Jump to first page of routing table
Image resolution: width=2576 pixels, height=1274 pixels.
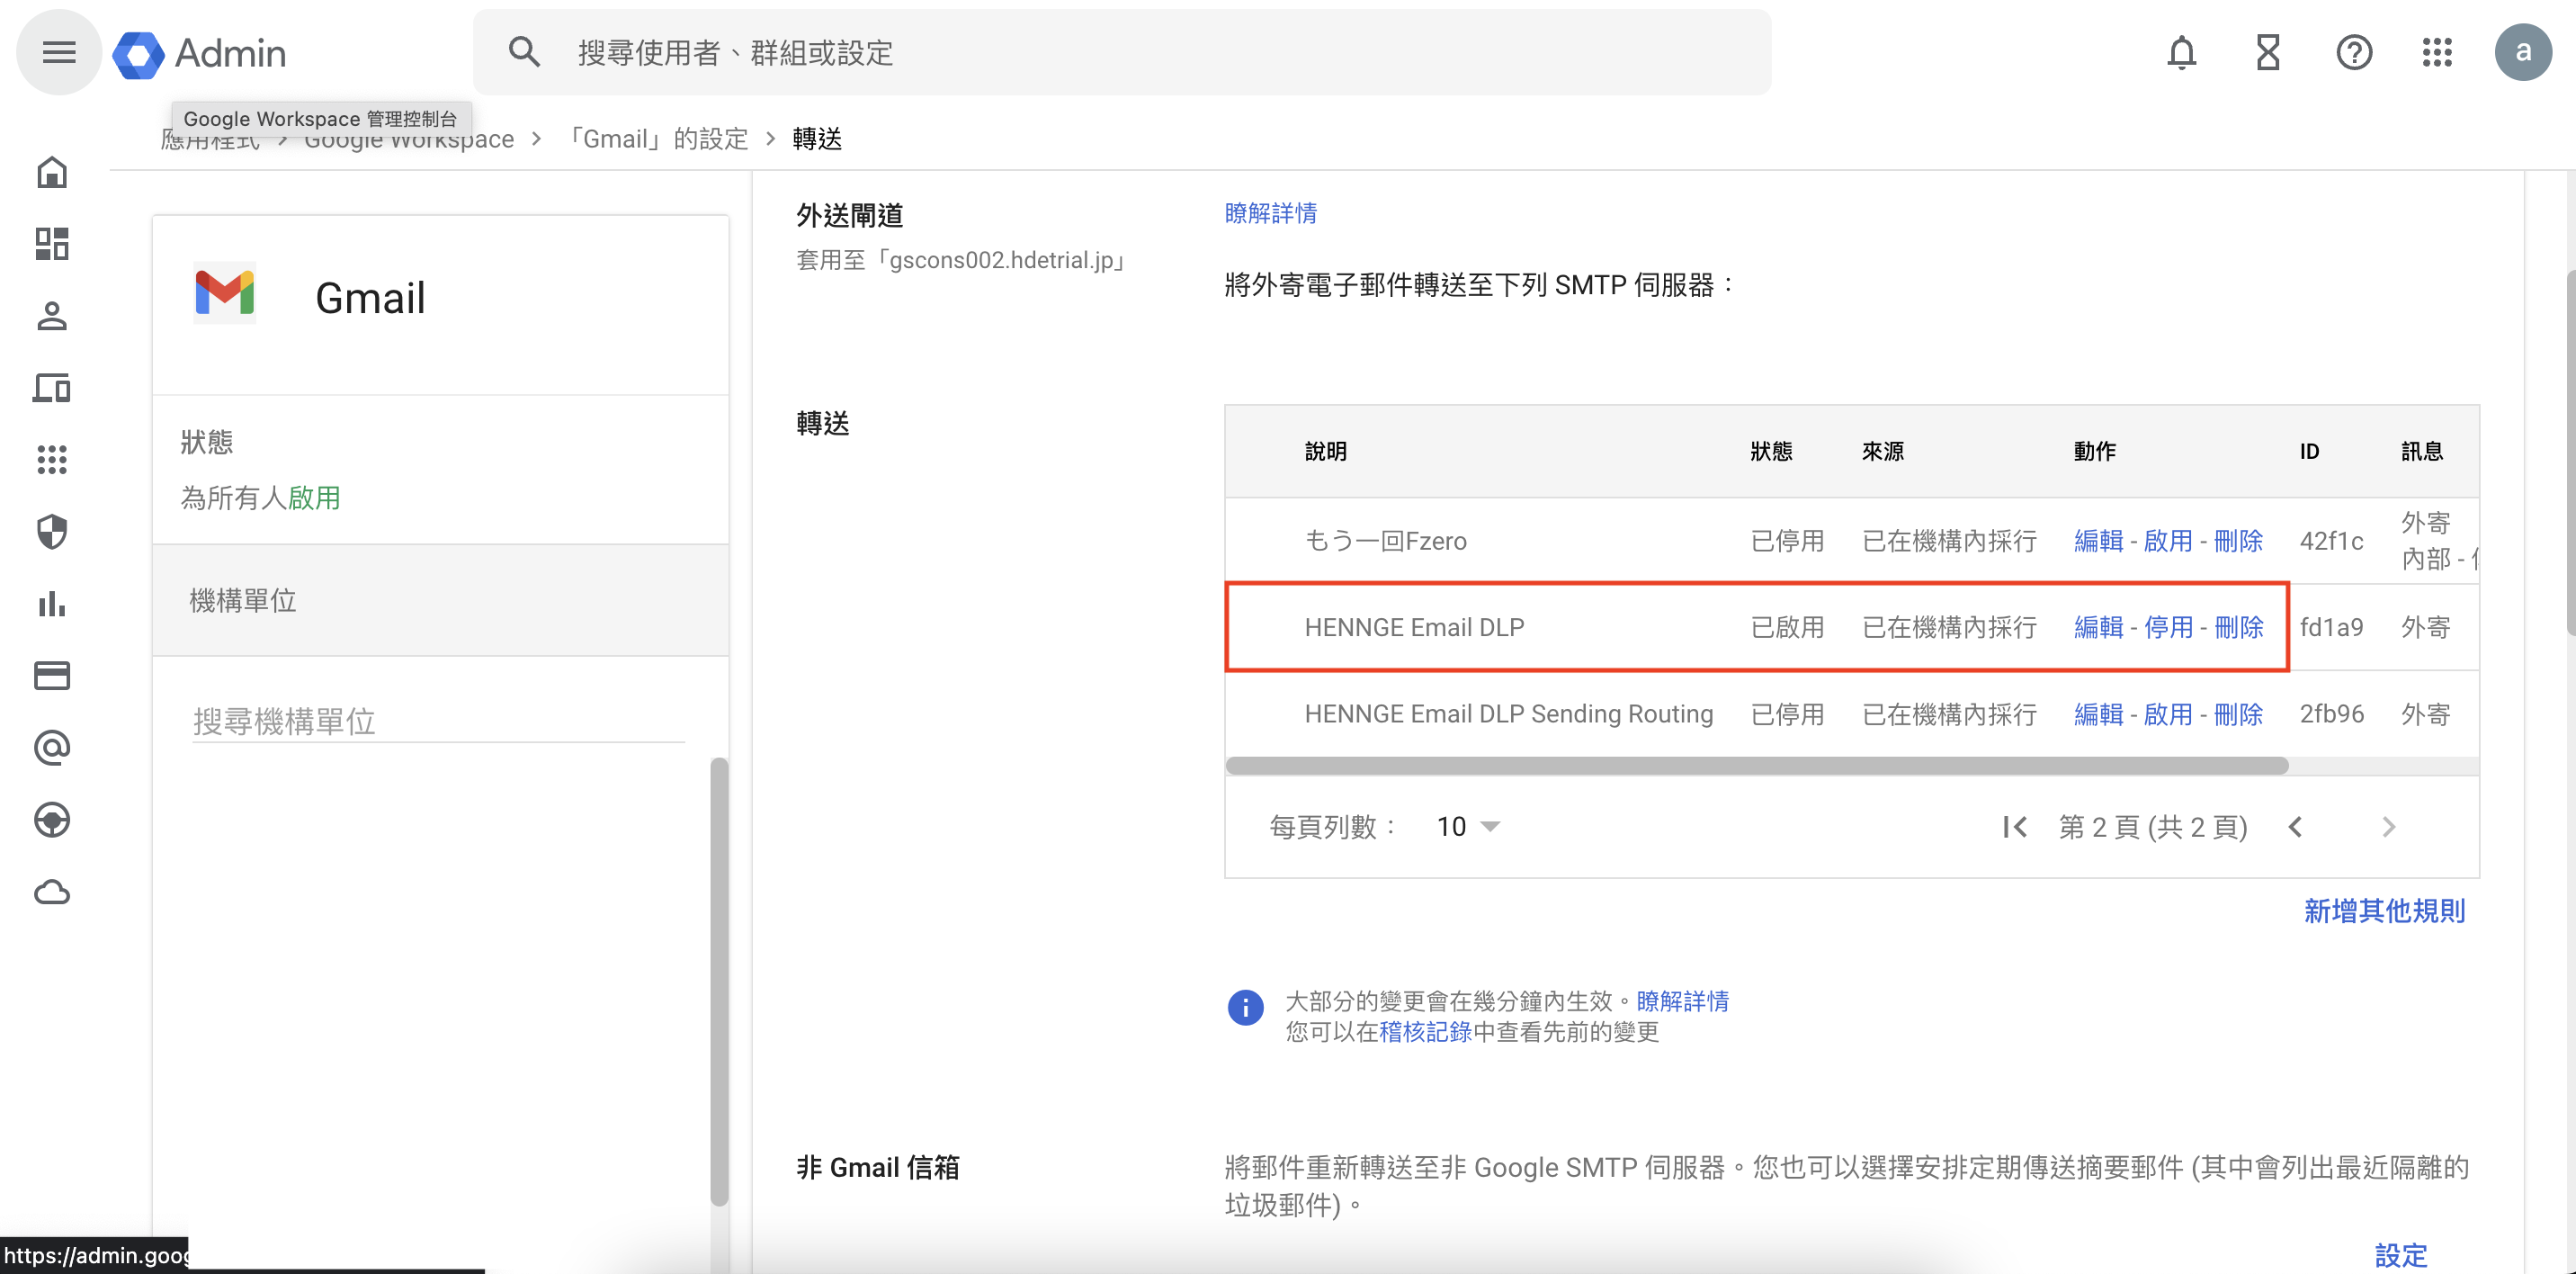(2014, 827)
